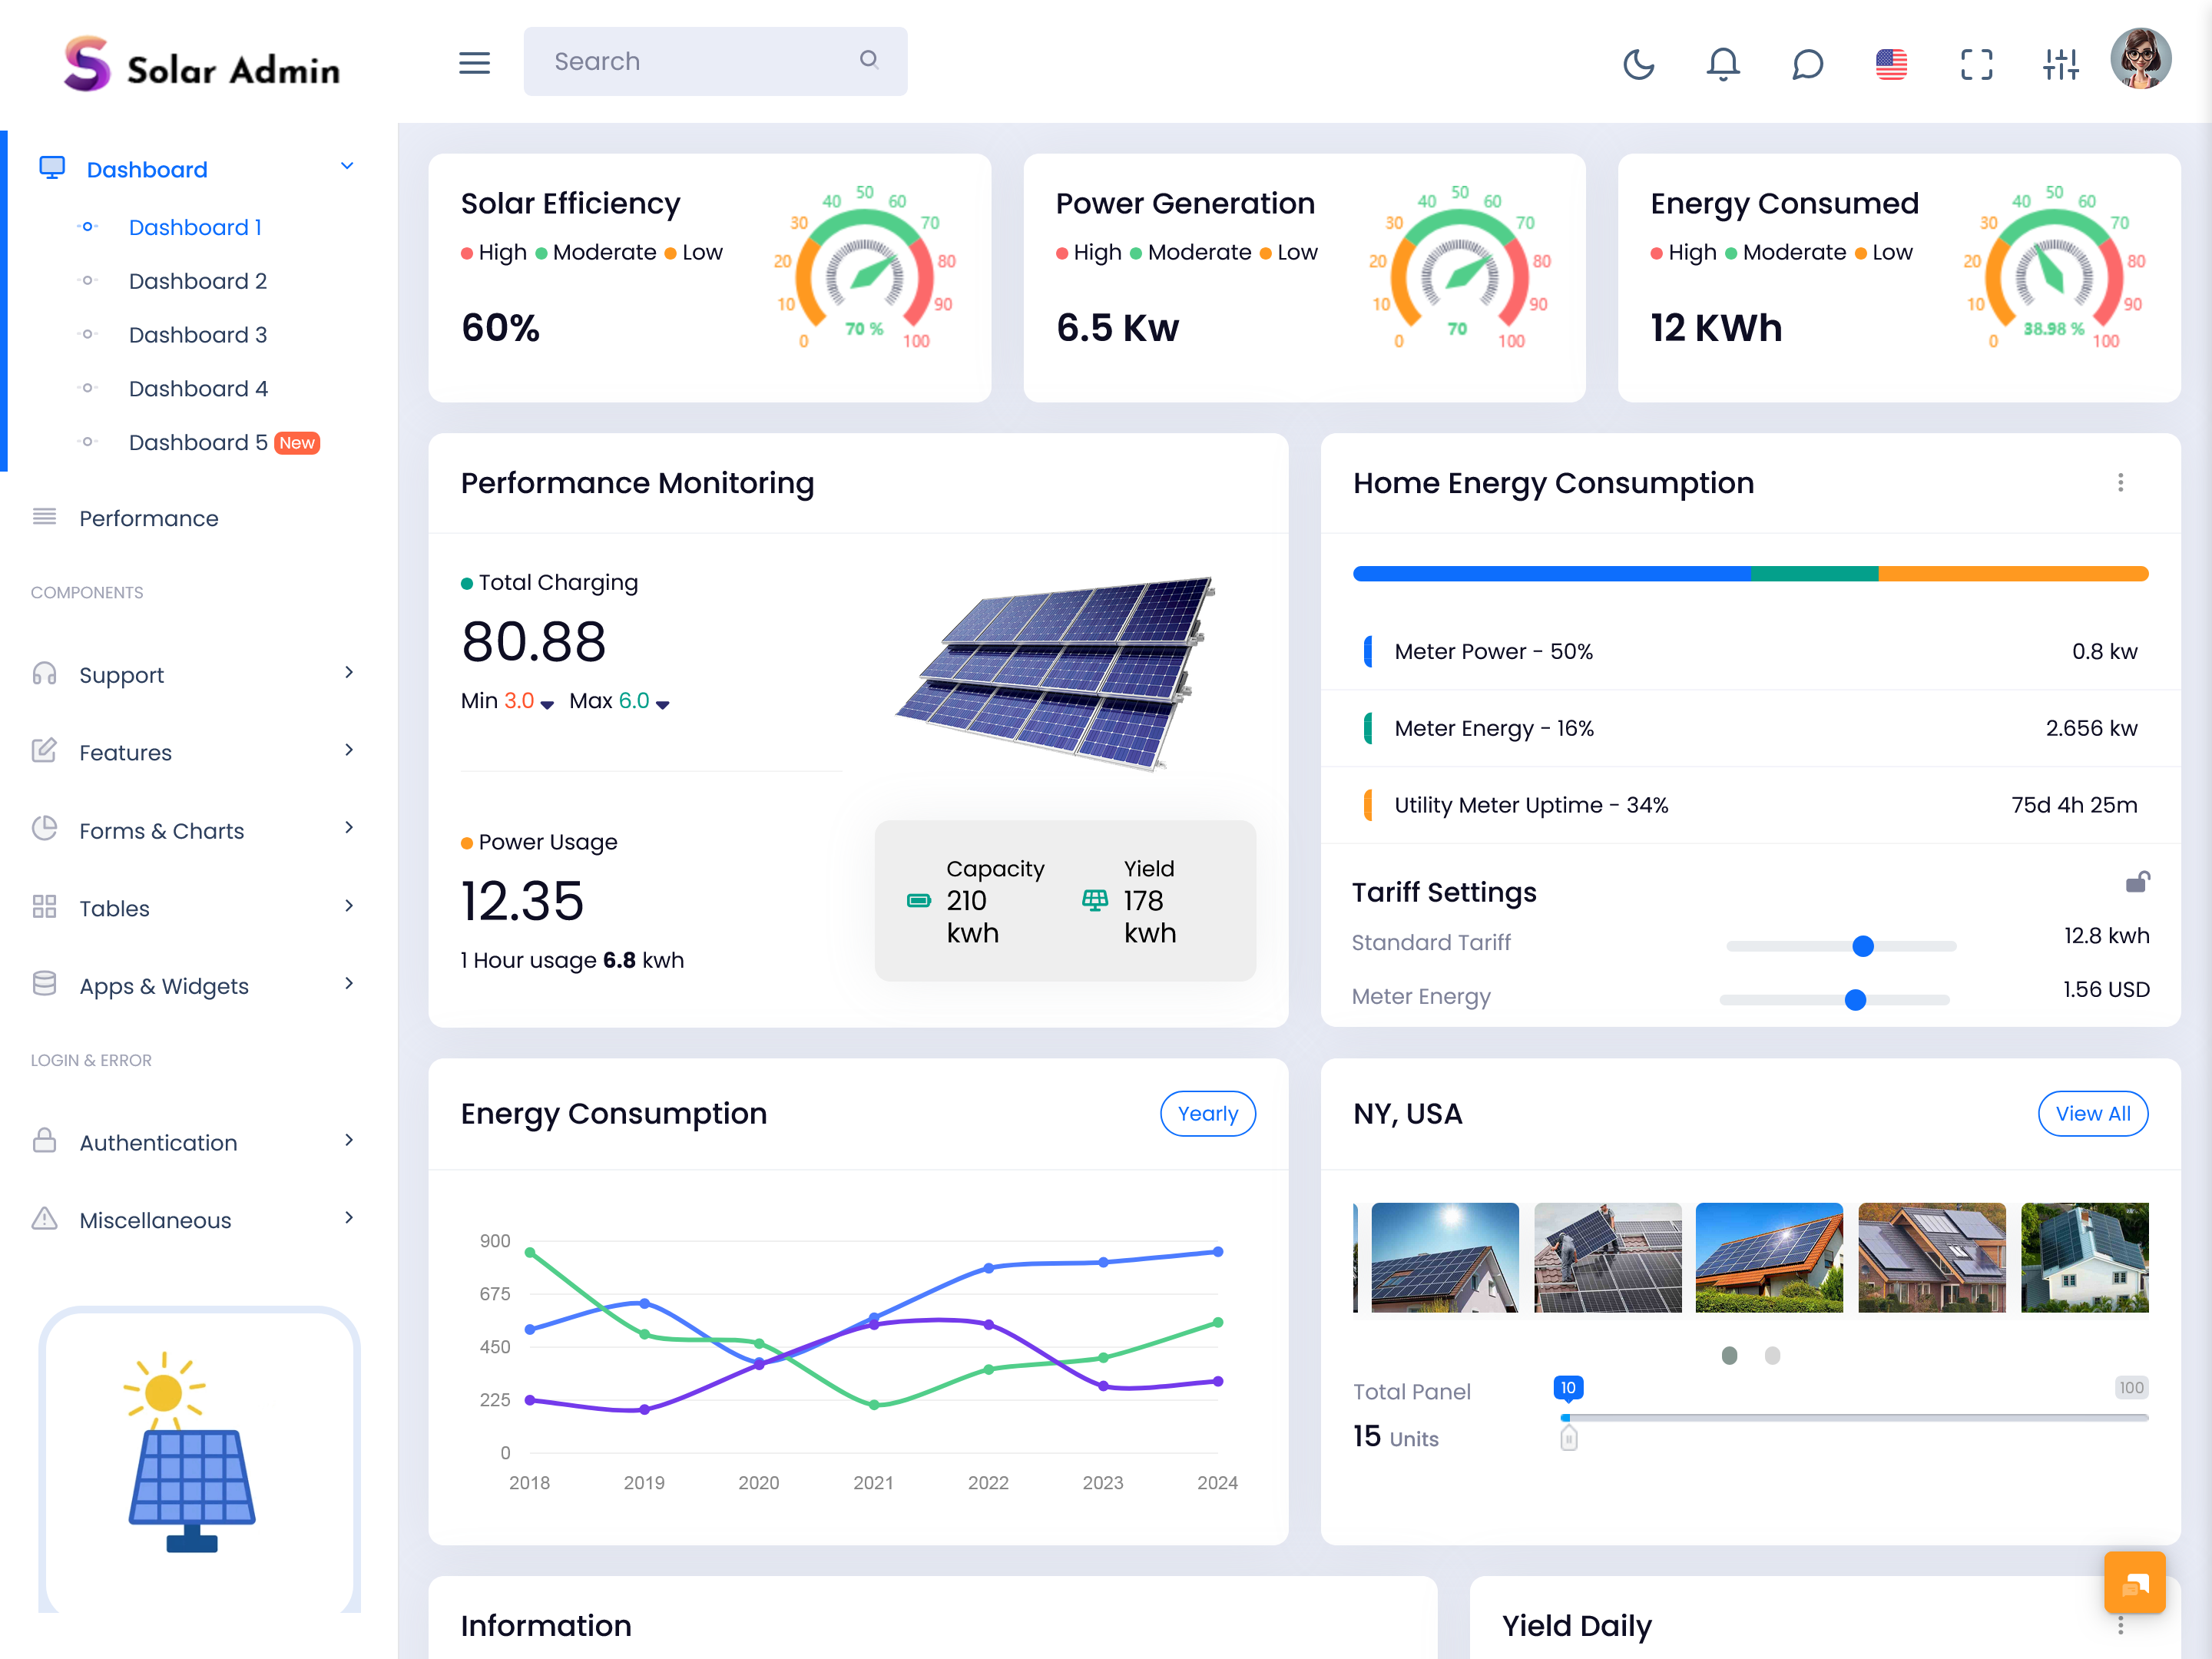Image resolution: width=2212 pixels, height=1659 pixels.
Task: Open the Performance menu item
Action: click(x=148, y=518)
